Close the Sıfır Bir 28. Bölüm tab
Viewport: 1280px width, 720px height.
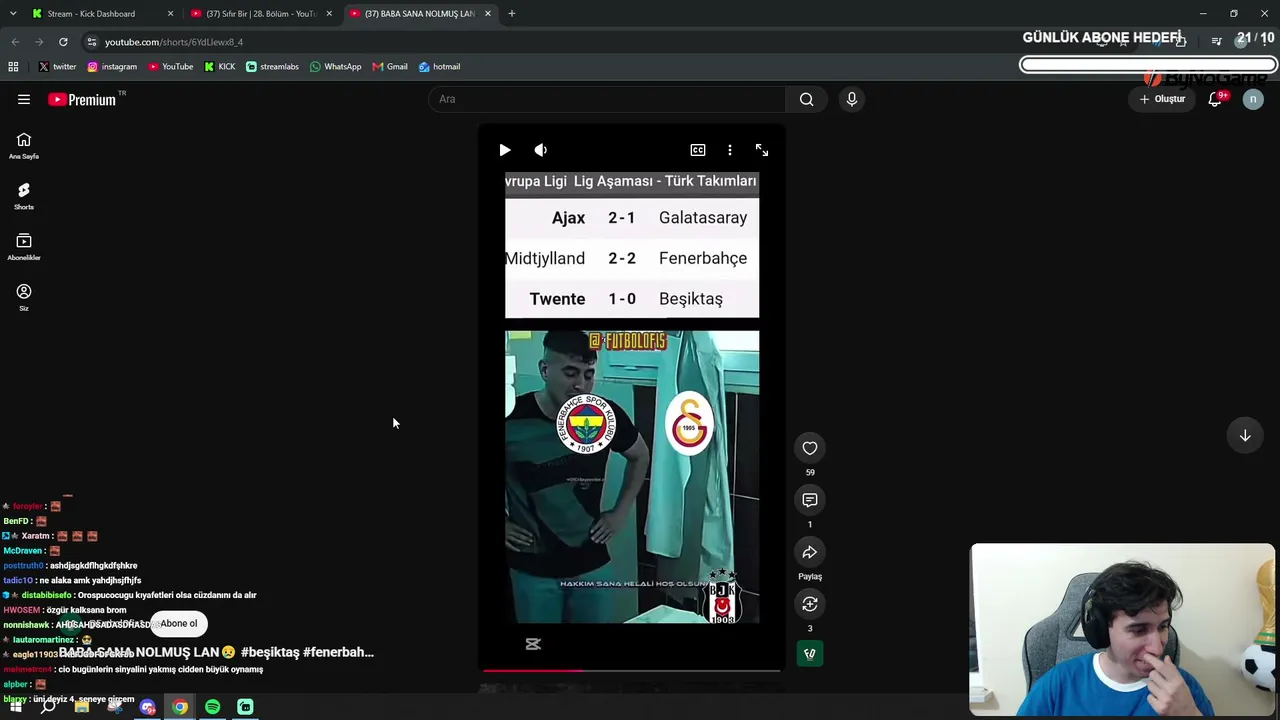point(329,14)
